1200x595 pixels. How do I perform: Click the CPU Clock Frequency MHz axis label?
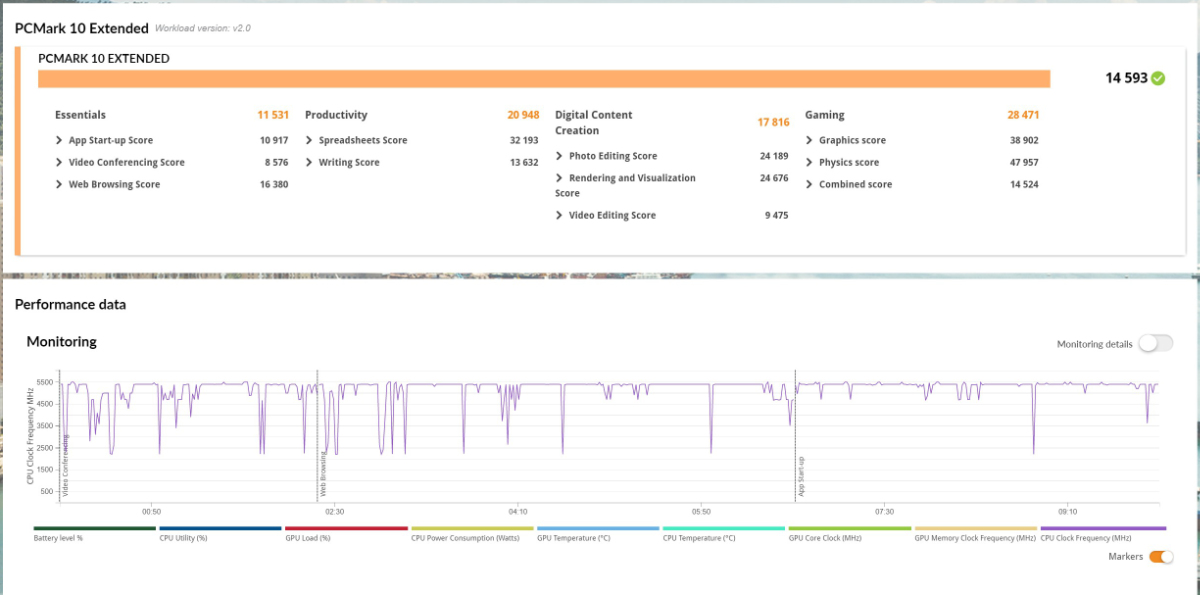[31, 438]
